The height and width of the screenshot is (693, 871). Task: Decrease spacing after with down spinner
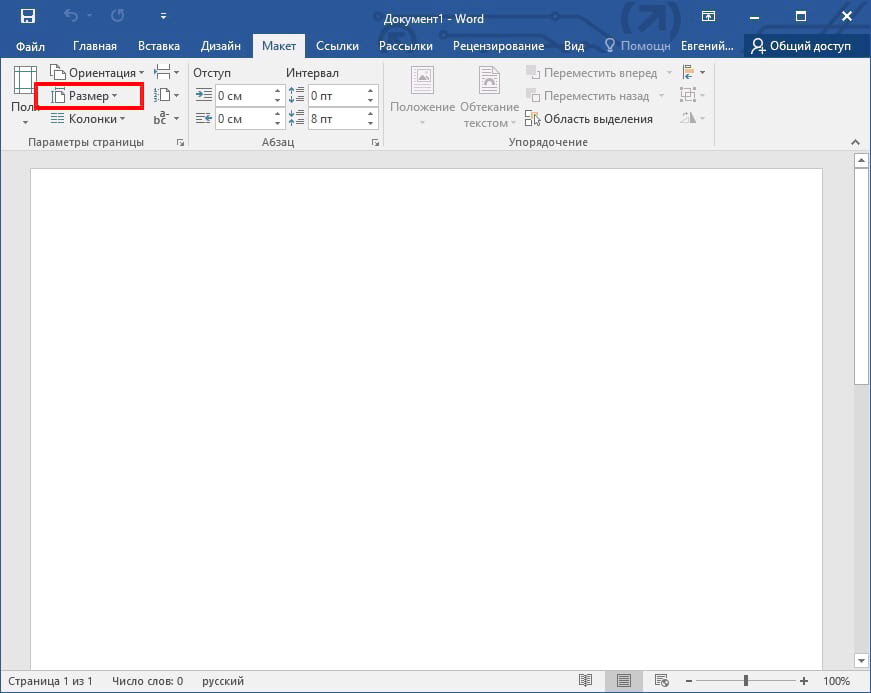point(371,124)
